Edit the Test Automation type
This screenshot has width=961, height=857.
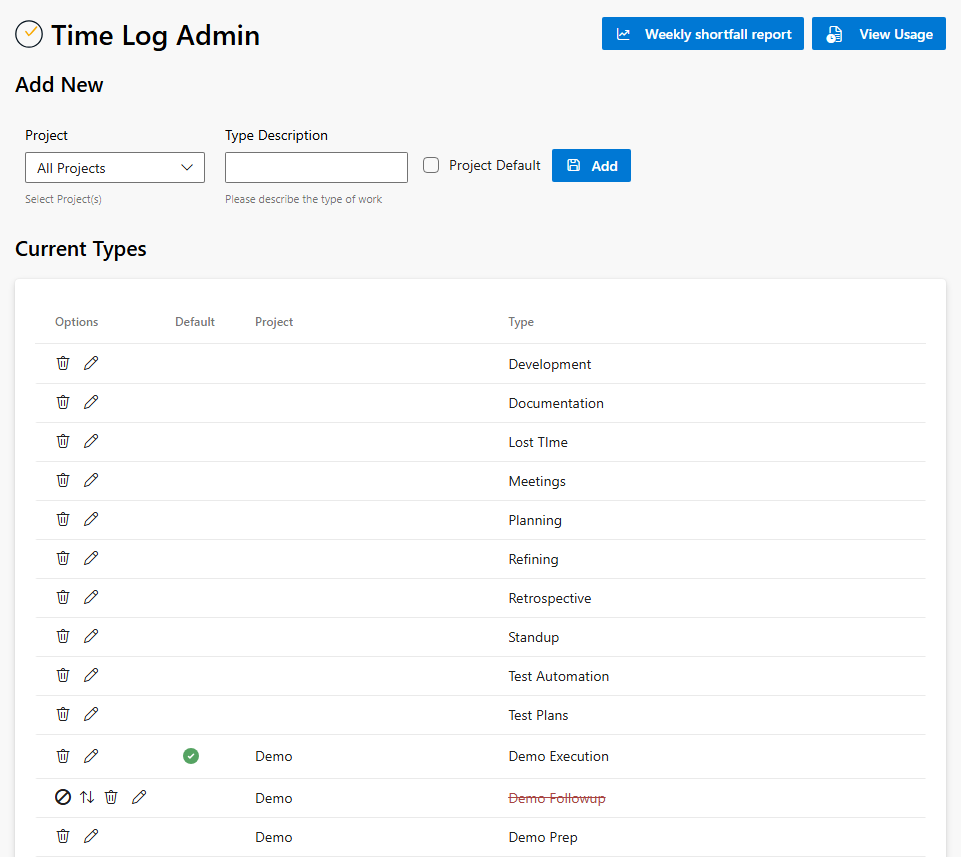91,676
